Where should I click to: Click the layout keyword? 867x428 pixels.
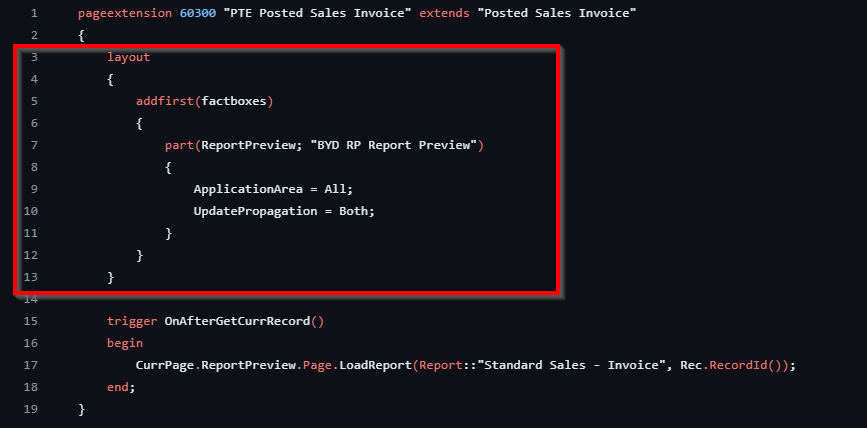pos(129,57)
